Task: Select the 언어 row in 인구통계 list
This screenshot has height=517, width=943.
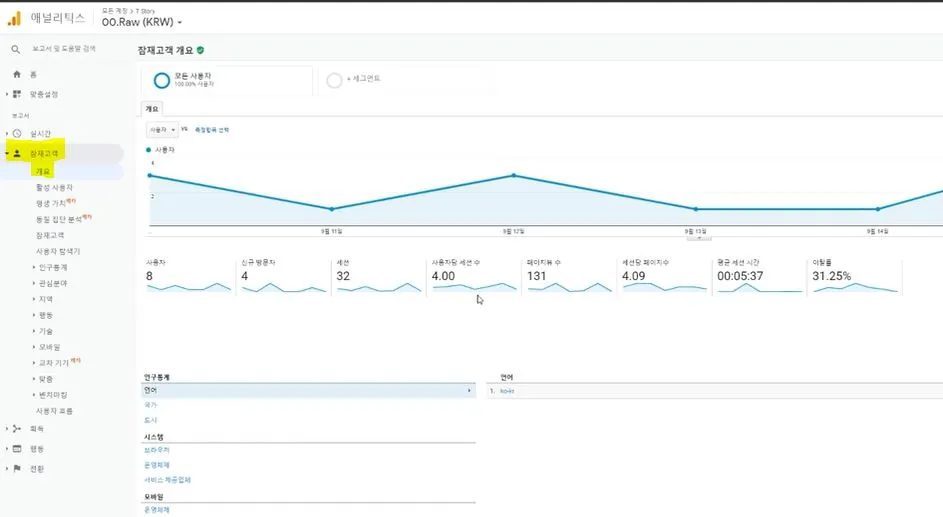Action: [x=309, y=391]
